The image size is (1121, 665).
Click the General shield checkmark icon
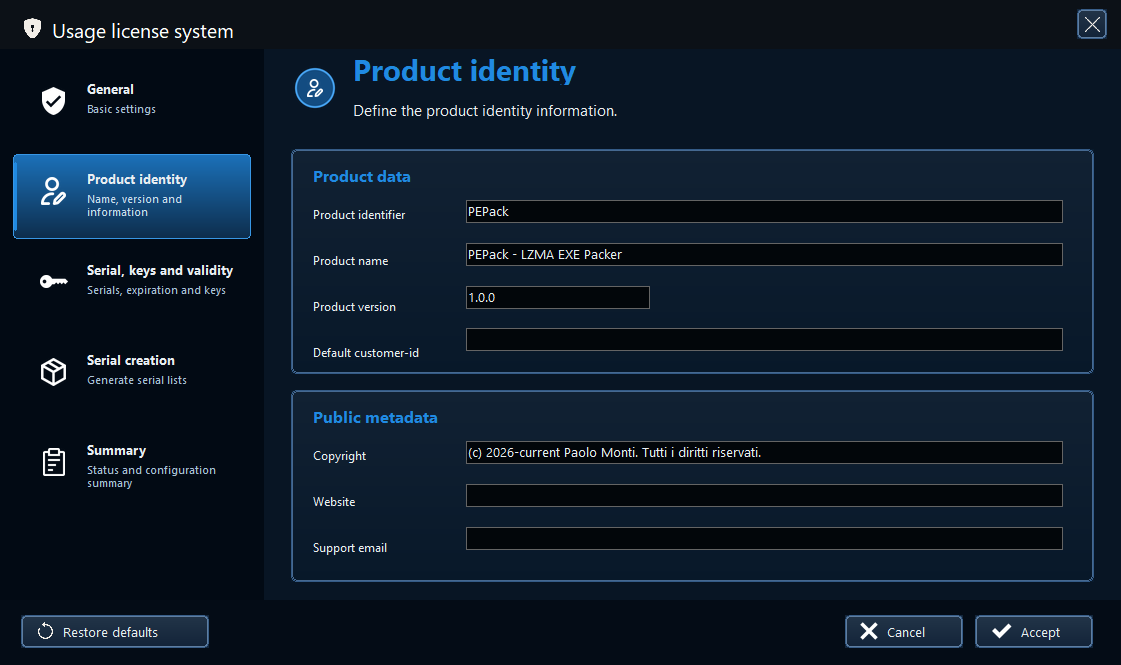54,101
